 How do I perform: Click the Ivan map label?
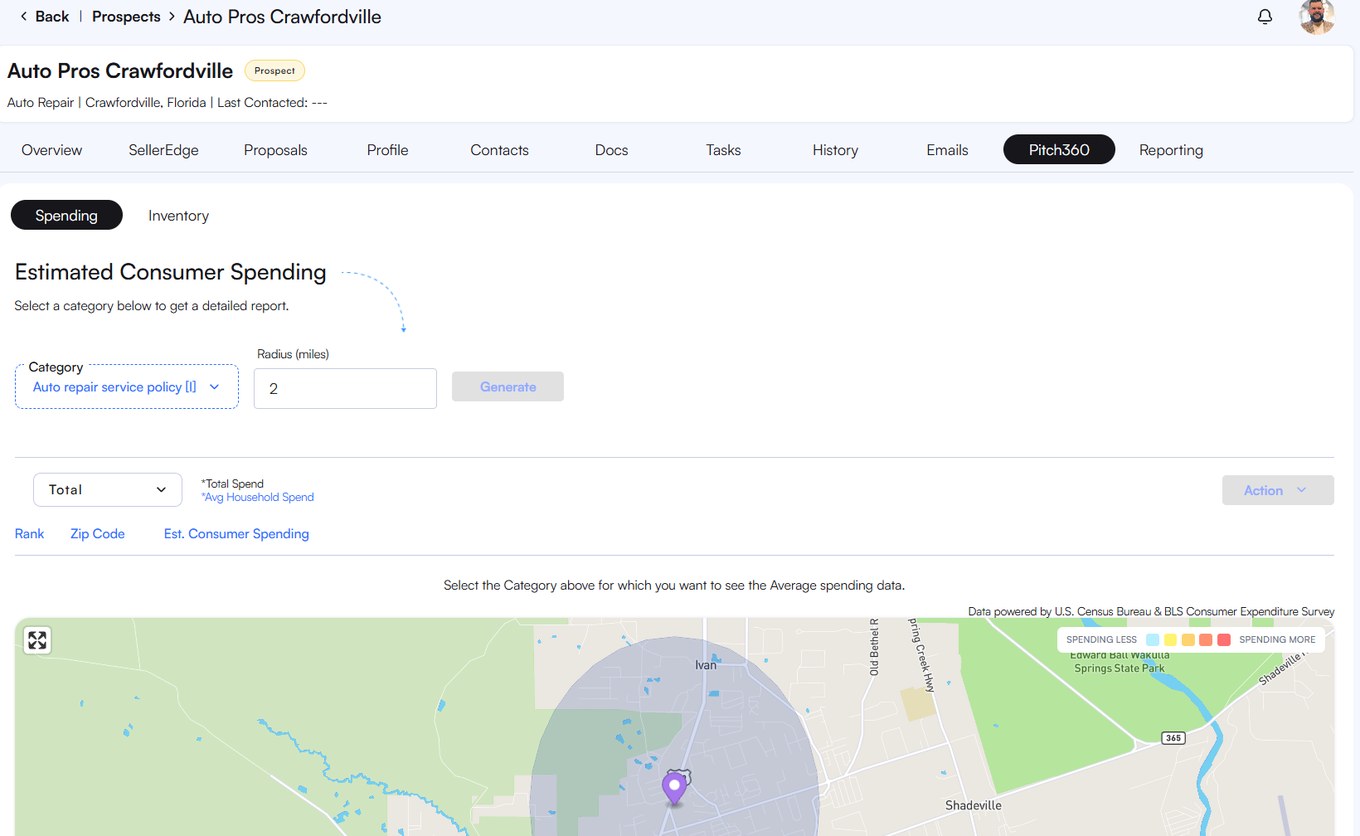pyautogui.click(x=706, y=665)
